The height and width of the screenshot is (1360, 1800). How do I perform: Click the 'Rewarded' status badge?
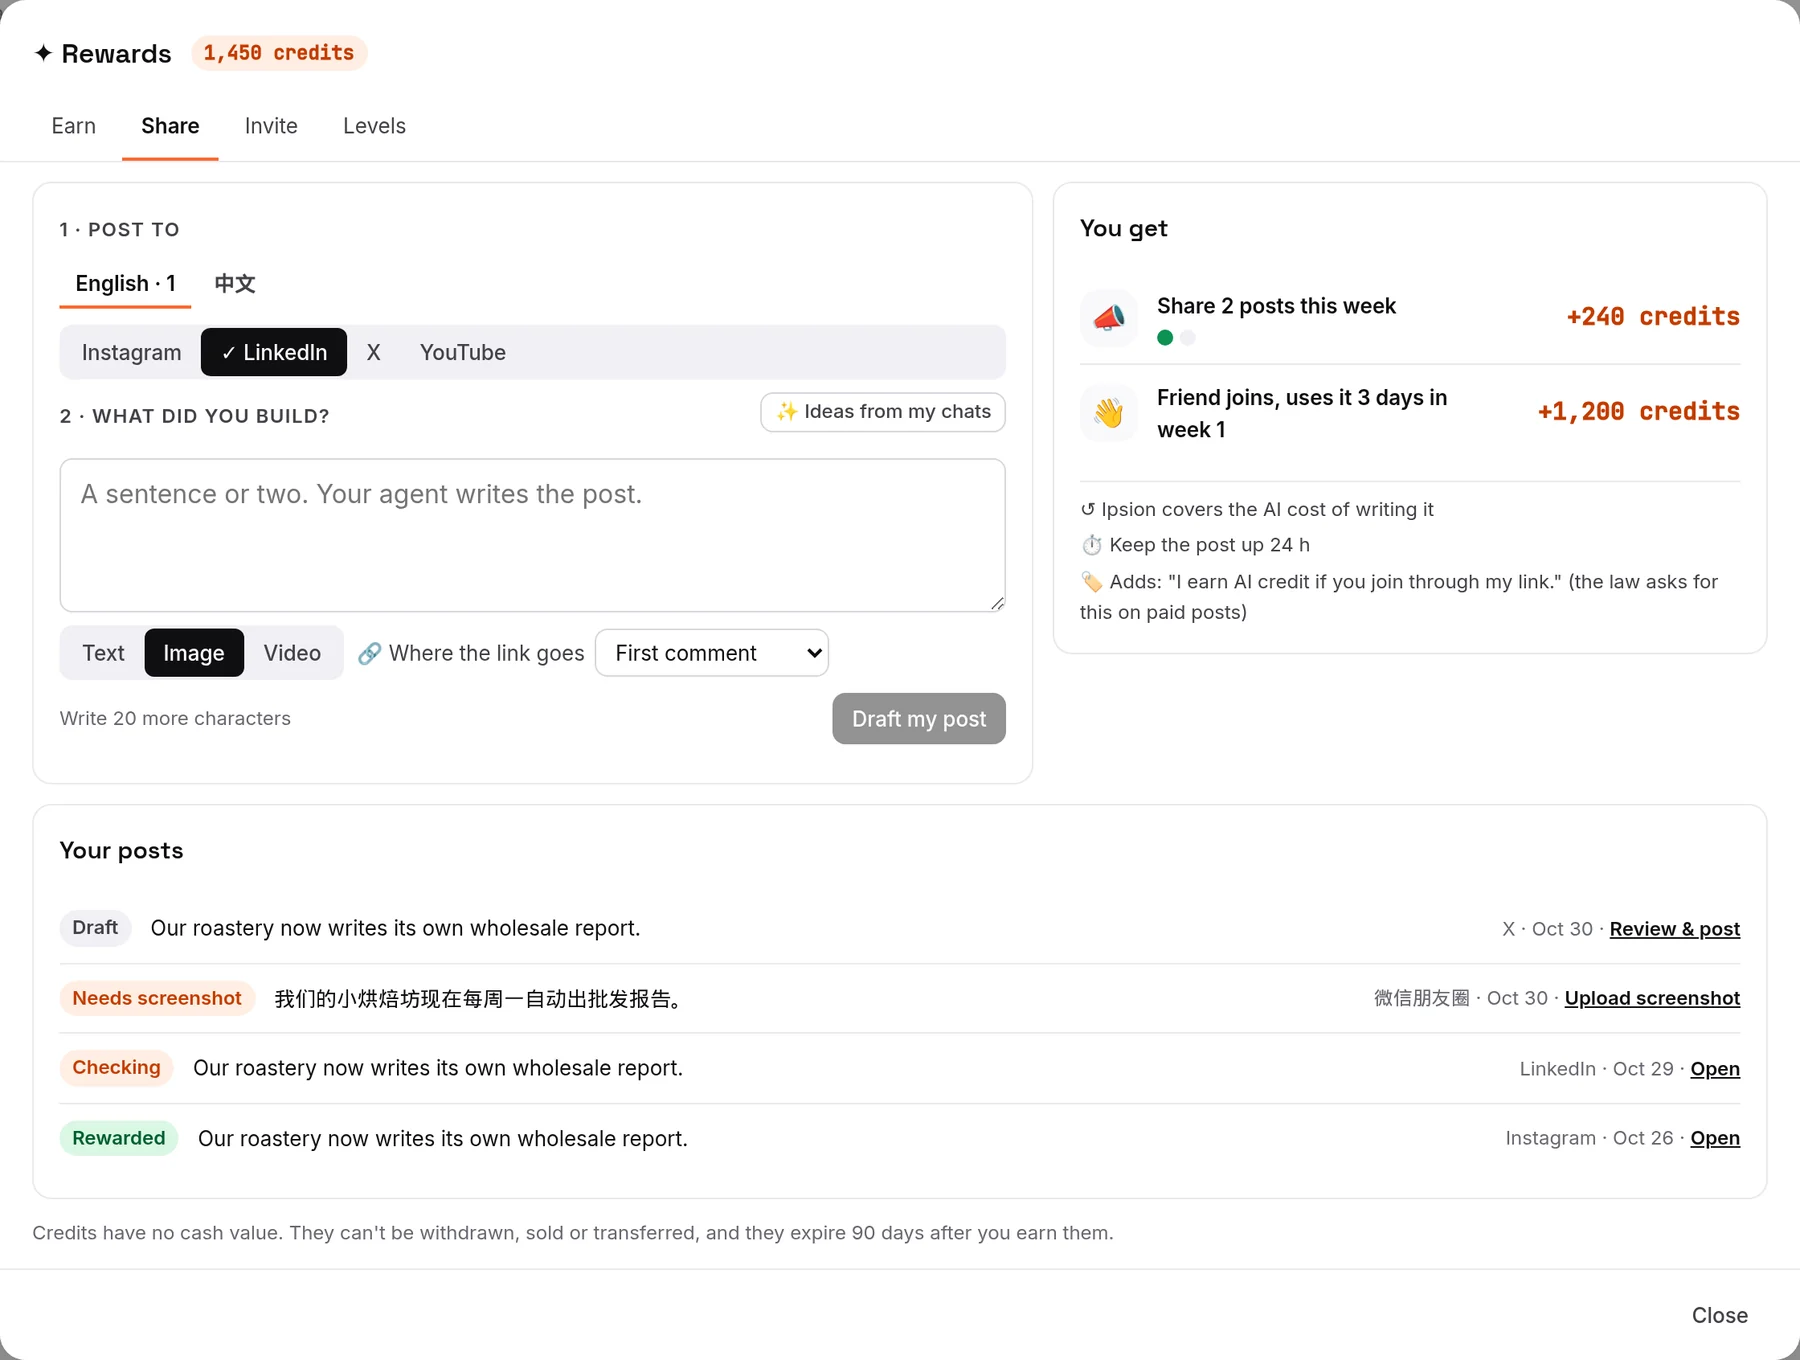pos(119,1138)
